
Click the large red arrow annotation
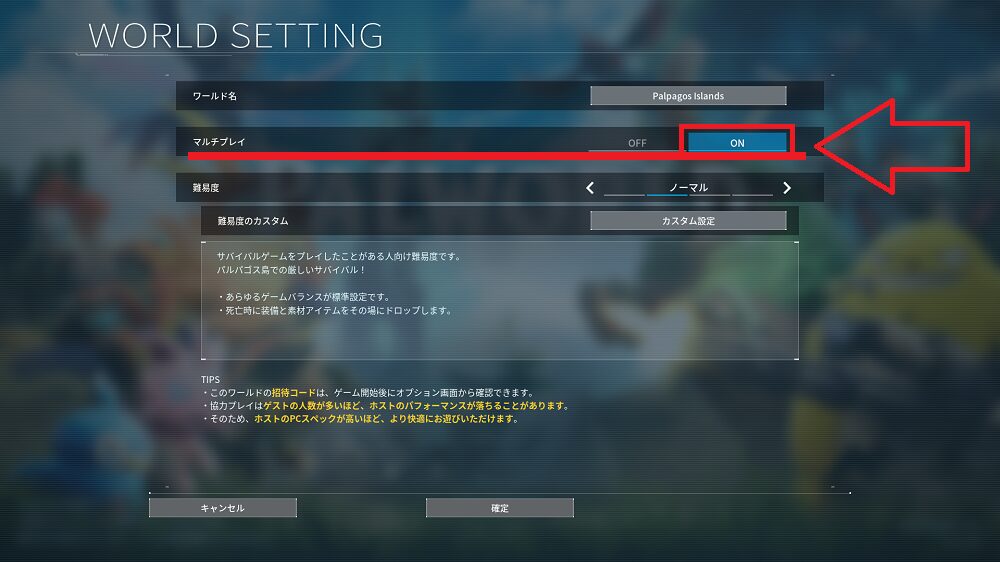(x=893, y=146)
